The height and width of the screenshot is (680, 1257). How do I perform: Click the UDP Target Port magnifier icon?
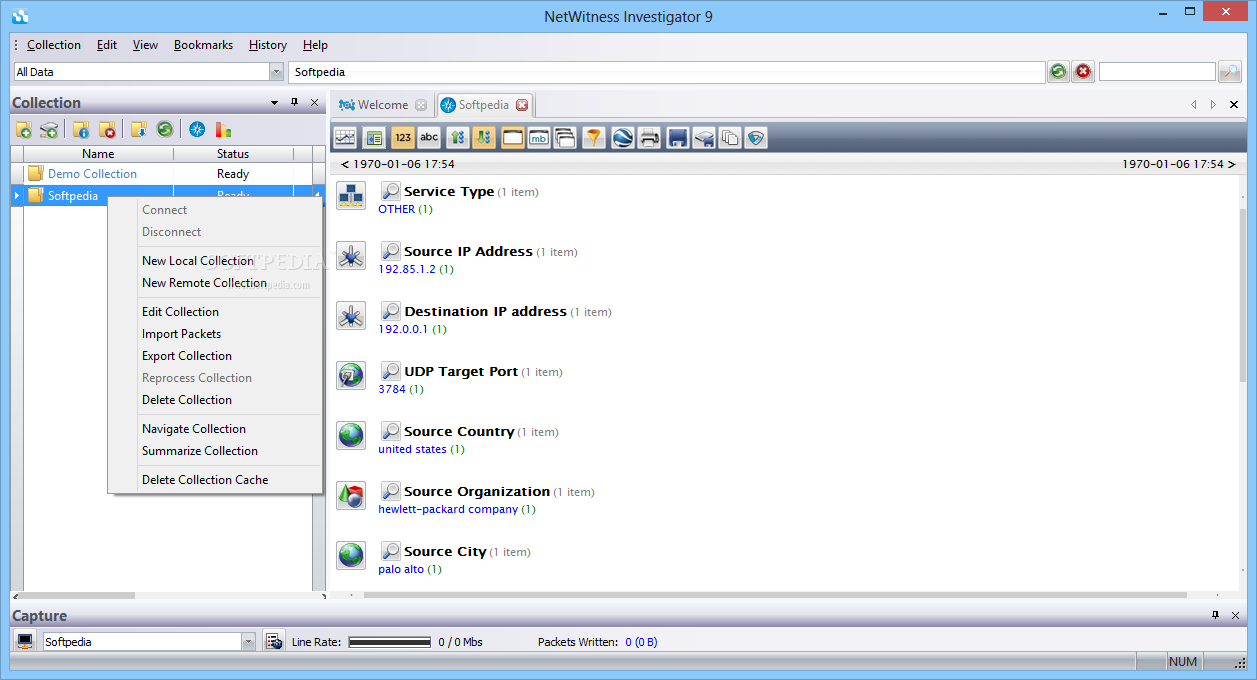click(391, 371)
